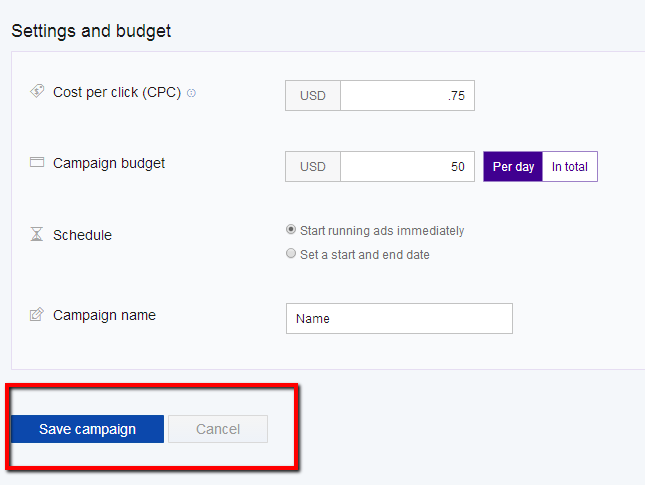
Task: Click the Campaign budget card icon
Action: 37,162
